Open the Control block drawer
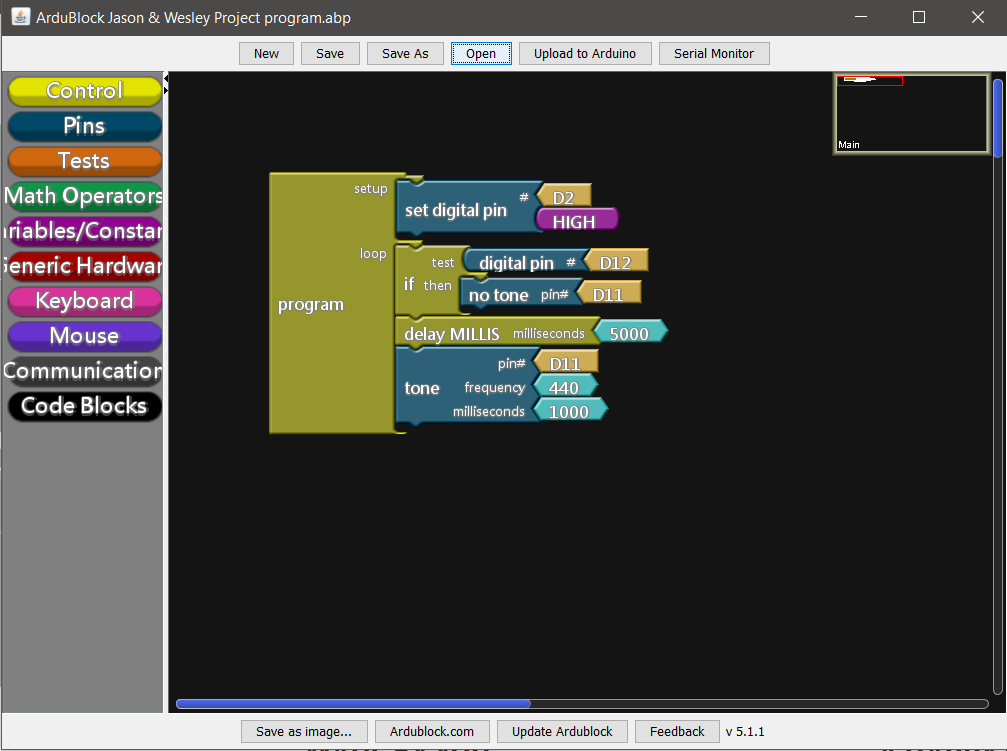 point(84,91)
